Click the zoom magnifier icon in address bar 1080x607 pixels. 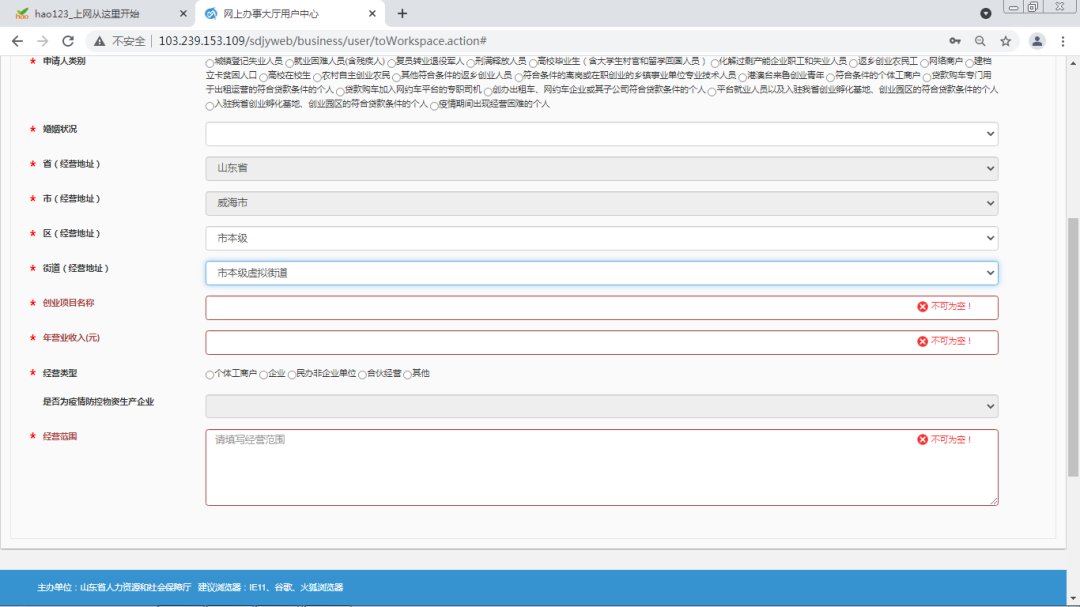coord(980,41)
